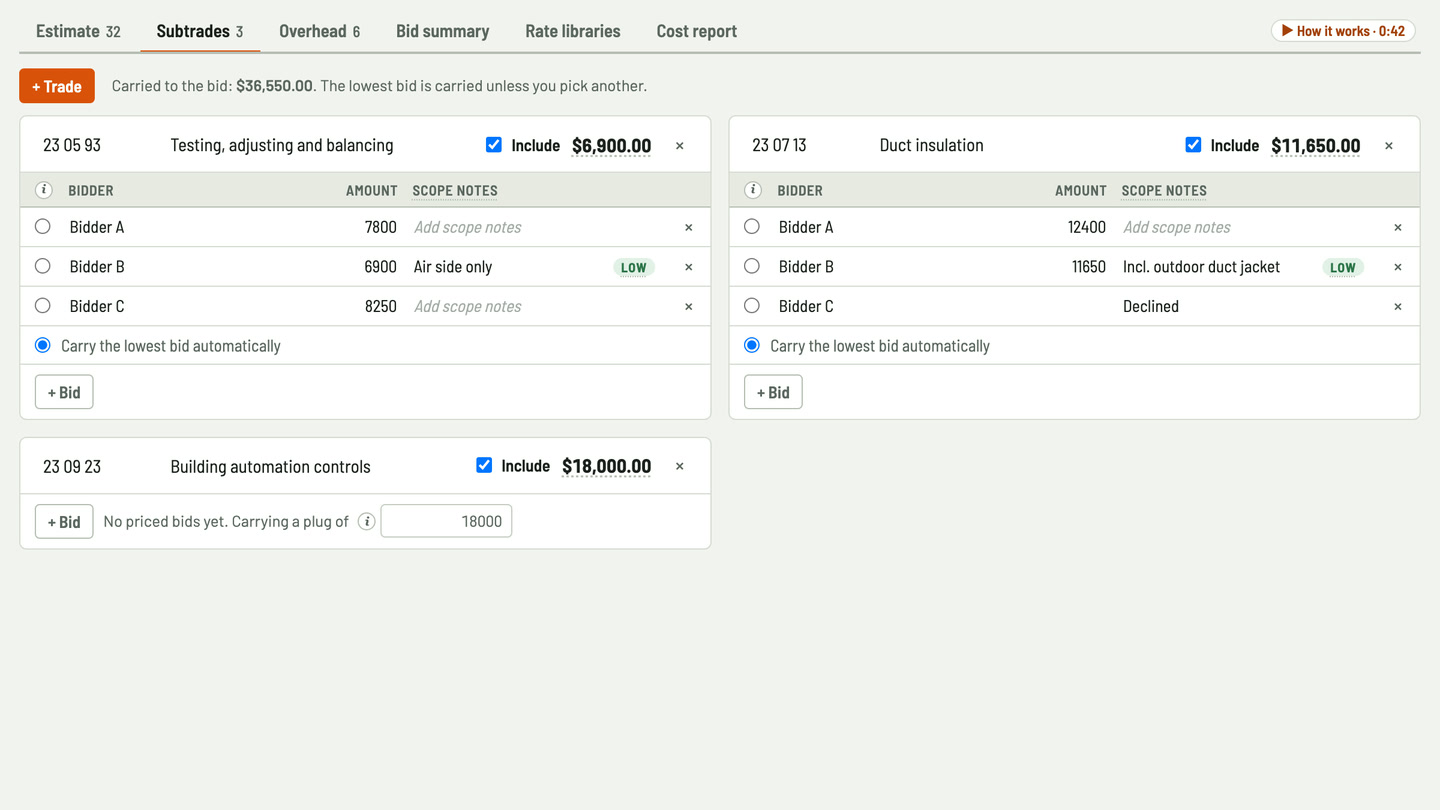Delete Bidder B's 11650 bid row
Screen dimensions: 1440x810
(1398, 267)
